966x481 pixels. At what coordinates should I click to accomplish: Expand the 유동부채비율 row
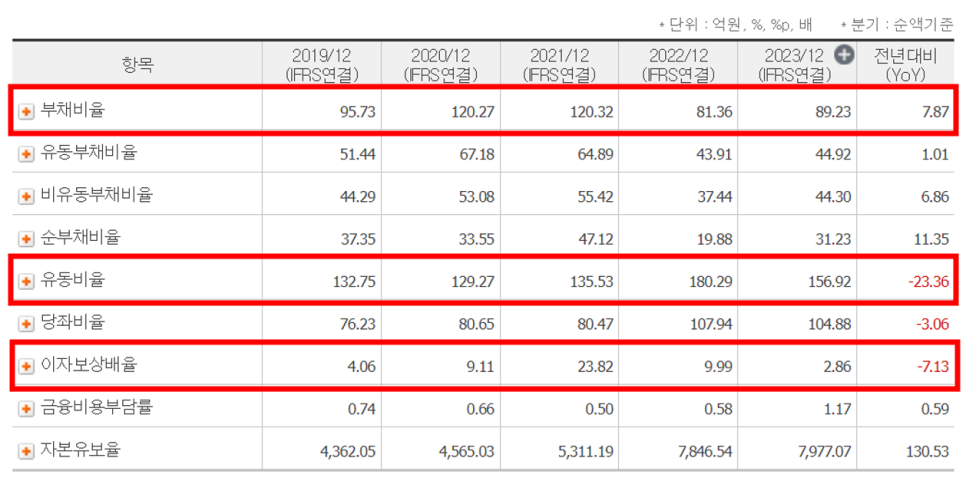point(26,154)
